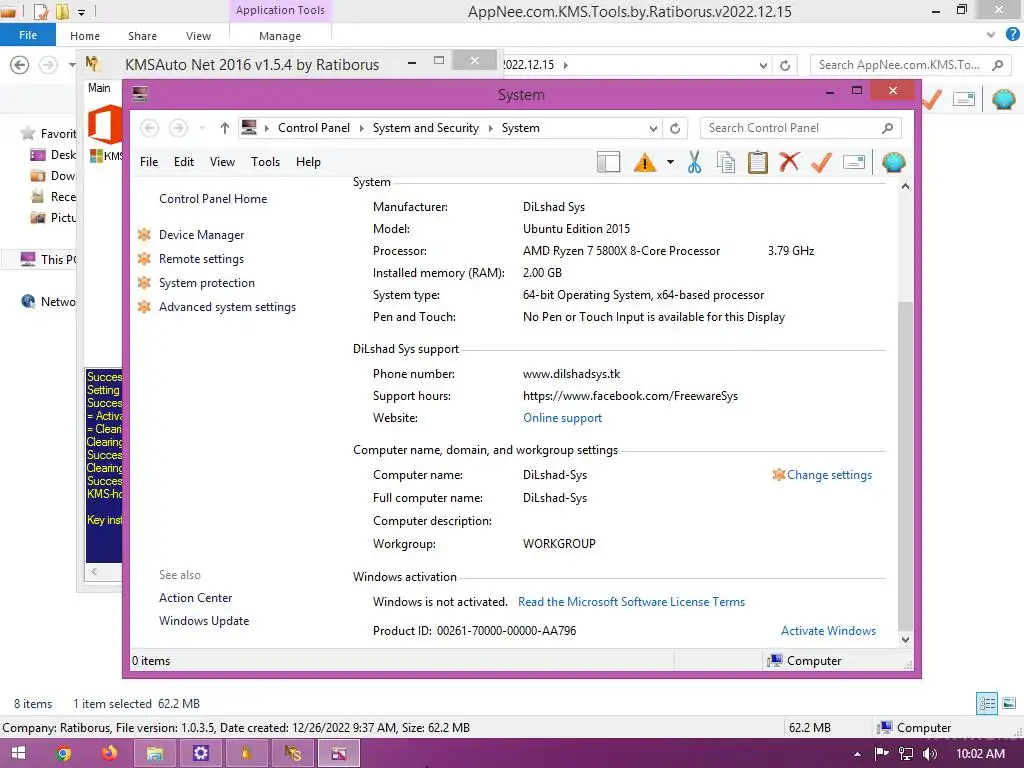The image size is (1024, 768).
Task: Click the blue shell icon in System toolbar
Action: [x=893, y=162]
